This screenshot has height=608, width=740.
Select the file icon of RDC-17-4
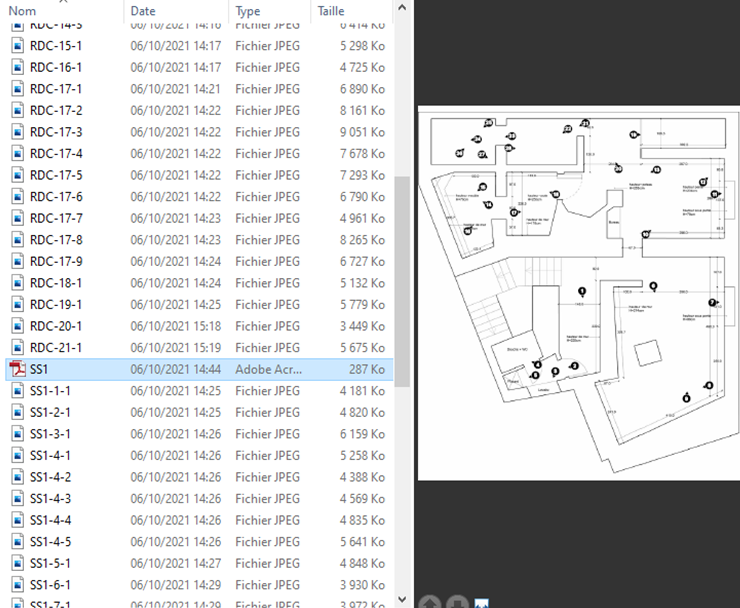(x=17, y=153)
